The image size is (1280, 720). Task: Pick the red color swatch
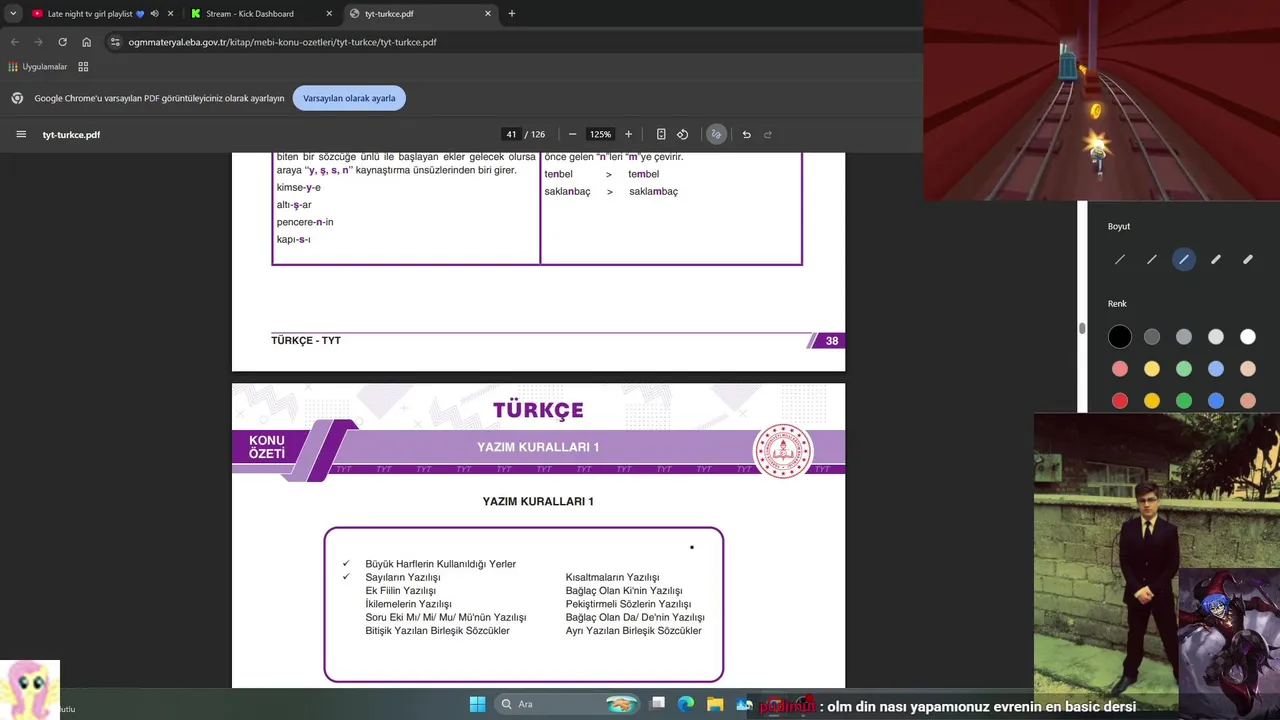point(1120,401)
